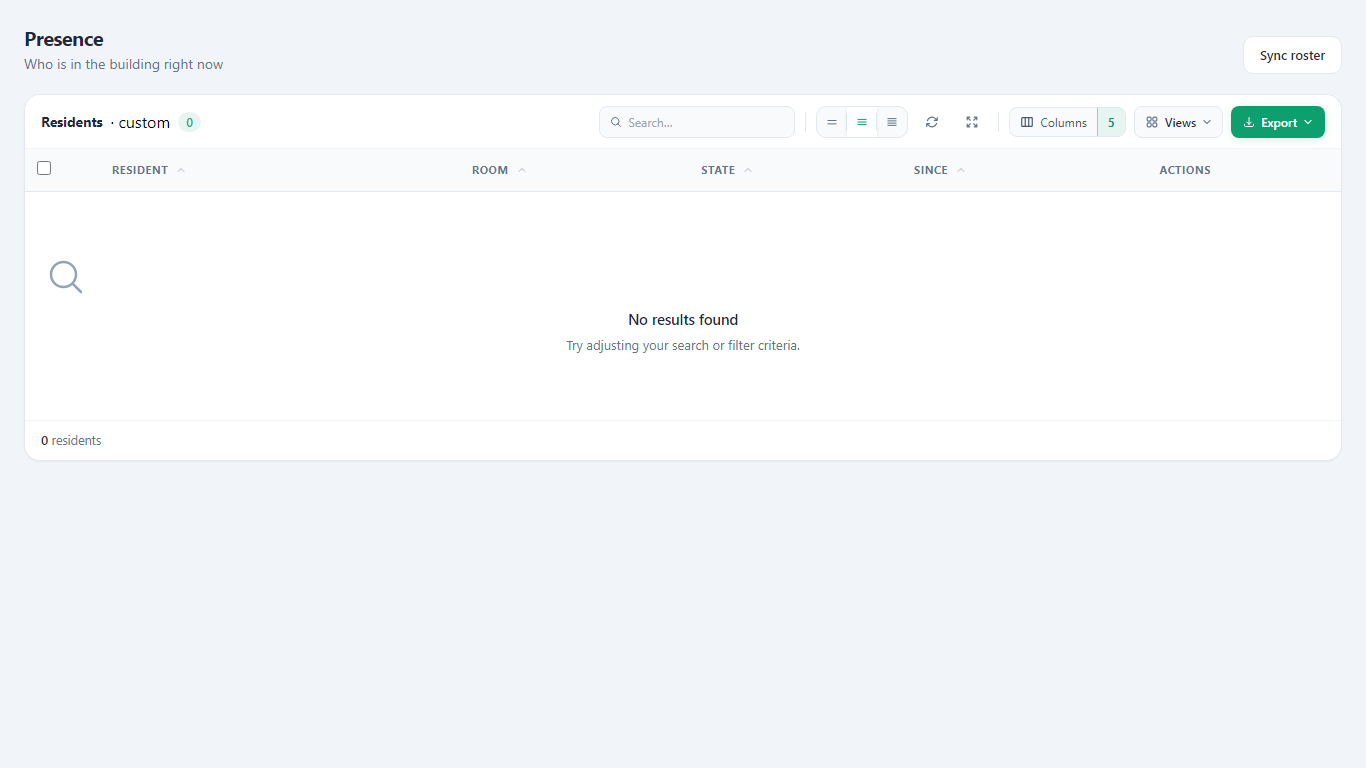Screen dimensions: 1366x768
Task: Click the Columns count badge 5
Action: [x=1111, y=122]
